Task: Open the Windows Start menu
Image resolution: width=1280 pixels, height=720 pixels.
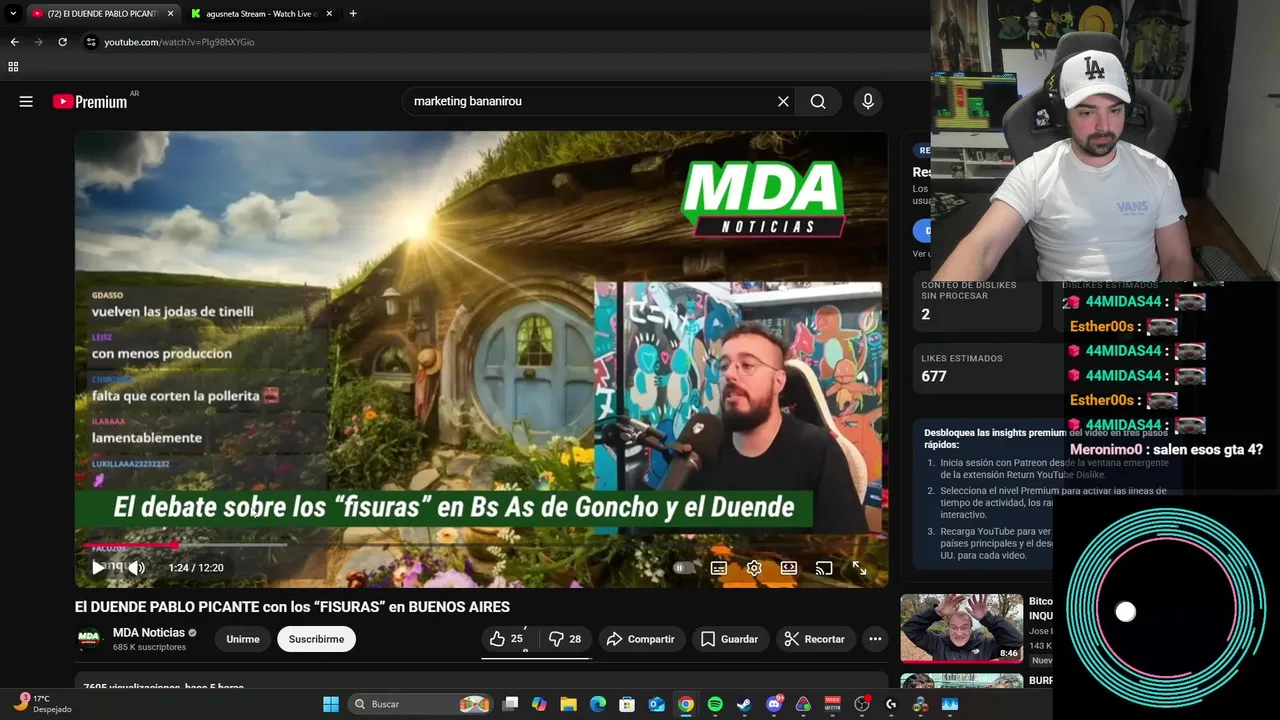Action: [331, 704]
